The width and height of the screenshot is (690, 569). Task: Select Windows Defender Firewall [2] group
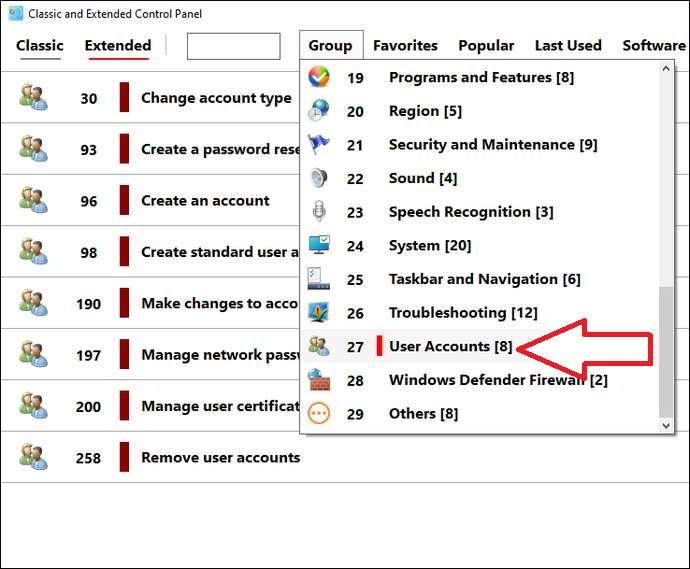pyautogui.click(x=498, y=380)
